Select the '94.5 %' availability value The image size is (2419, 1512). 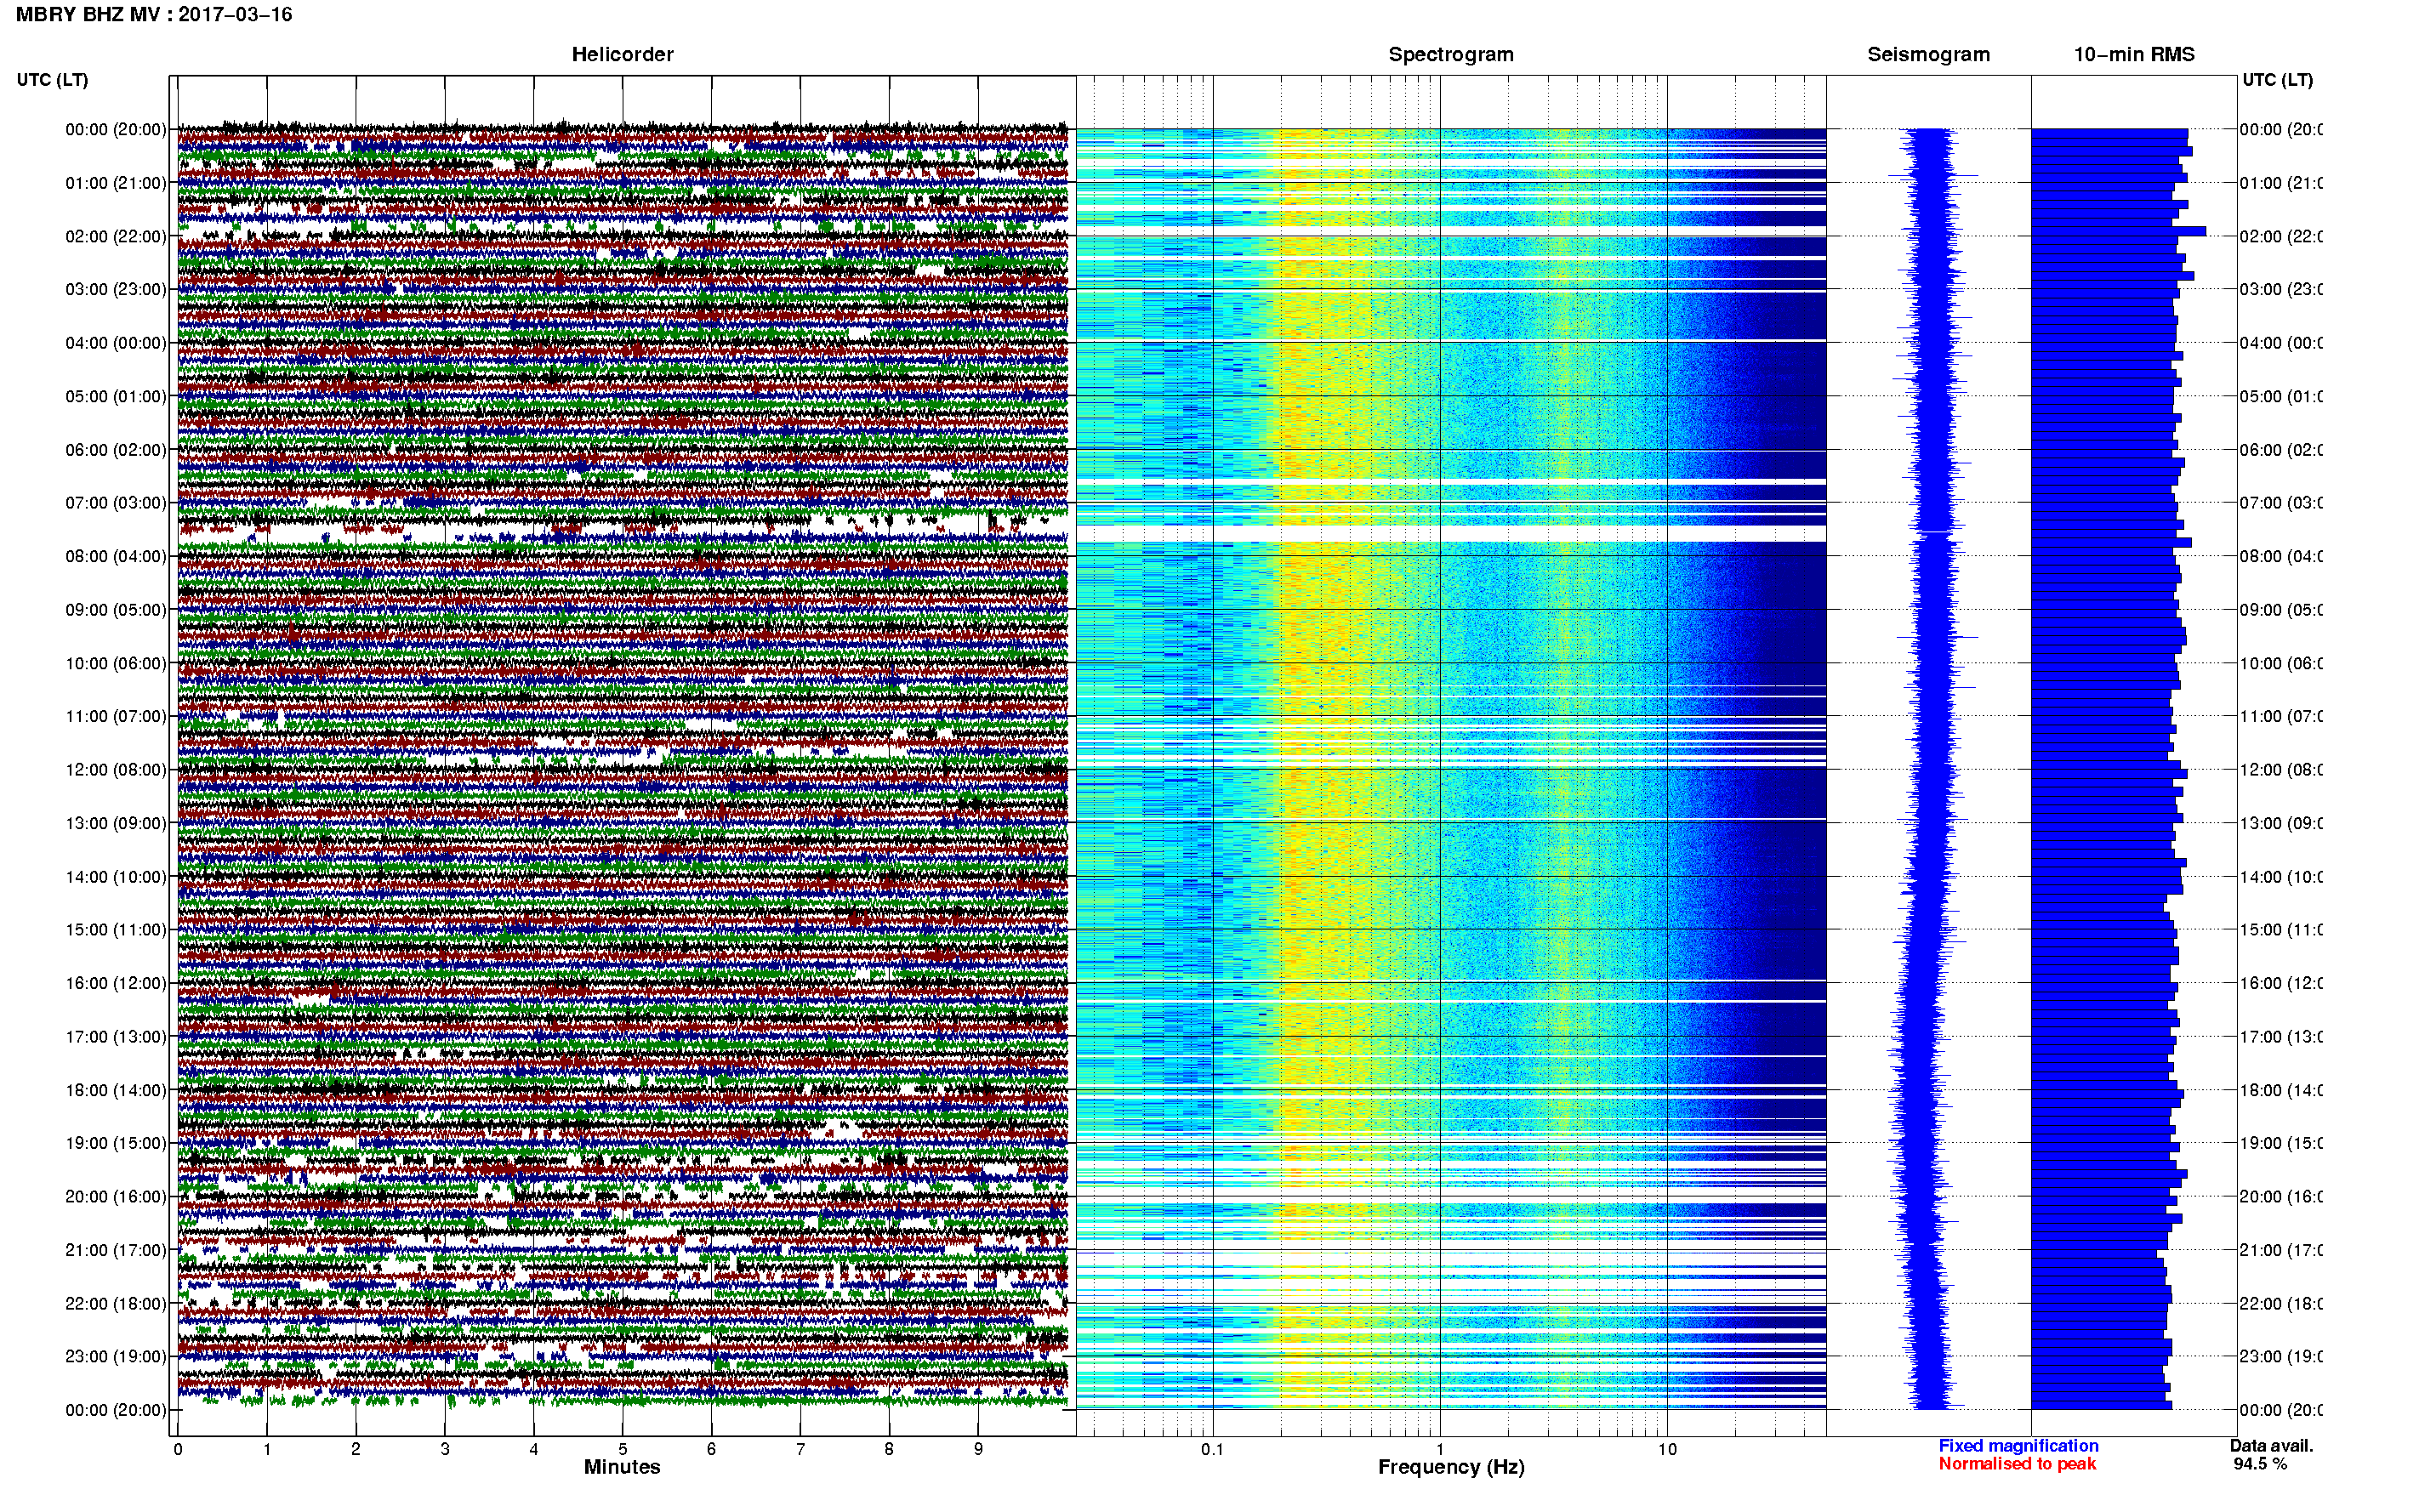click(x=2260, y=1464)
